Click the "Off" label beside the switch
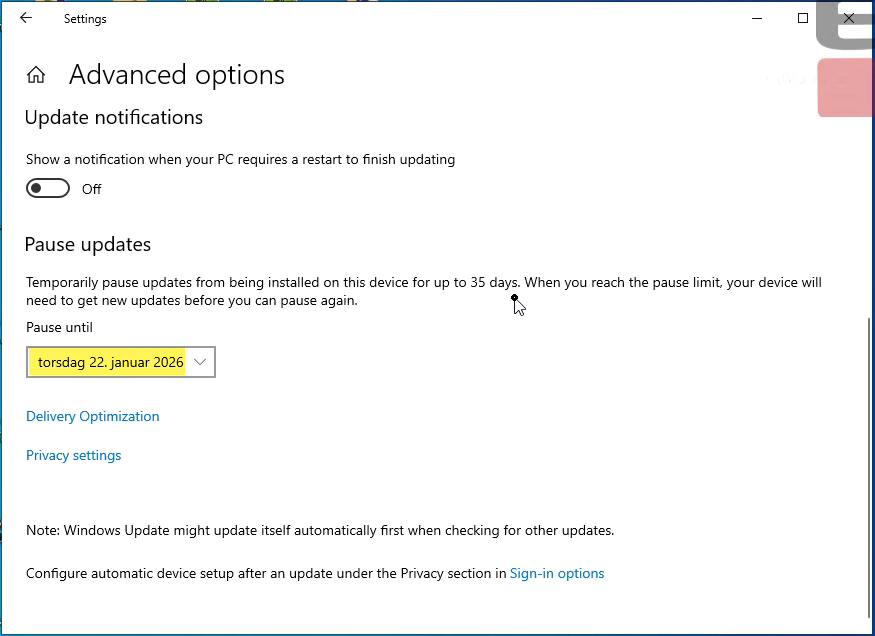The height and width of the screenshot is (636, 875). (x=92, y=189)
